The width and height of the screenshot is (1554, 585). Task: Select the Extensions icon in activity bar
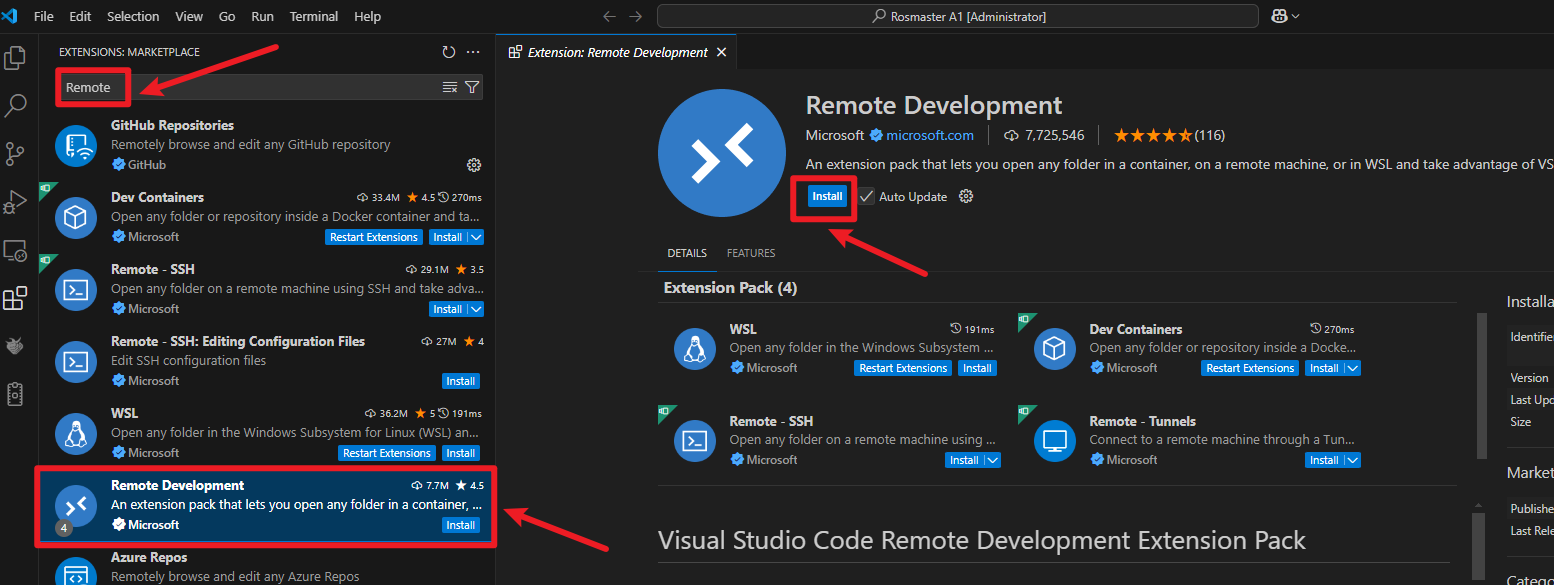(15, 298)
